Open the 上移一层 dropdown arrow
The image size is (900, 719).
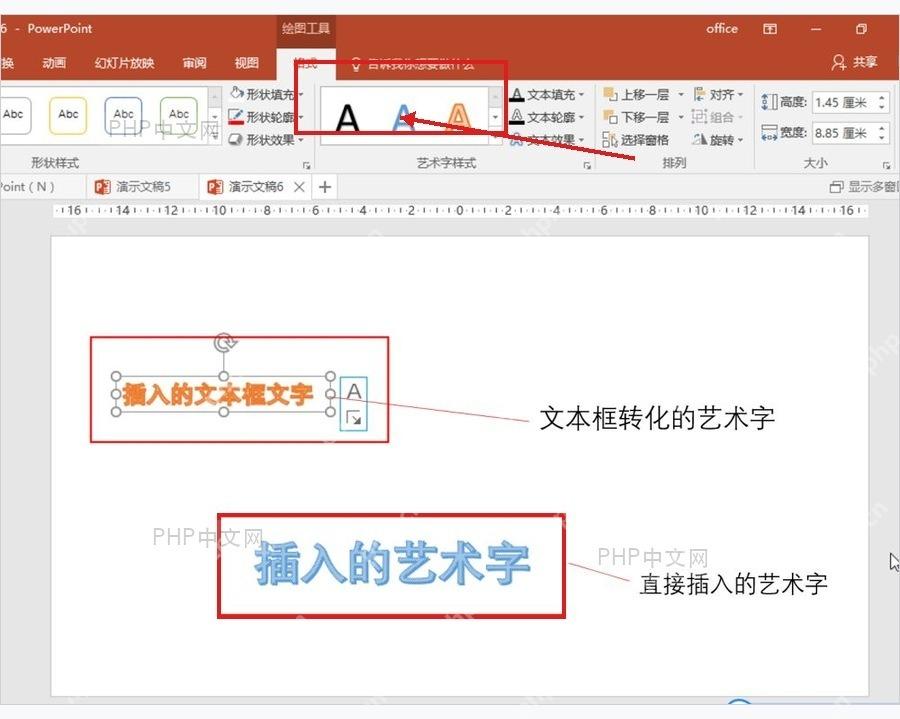point(681,94)
